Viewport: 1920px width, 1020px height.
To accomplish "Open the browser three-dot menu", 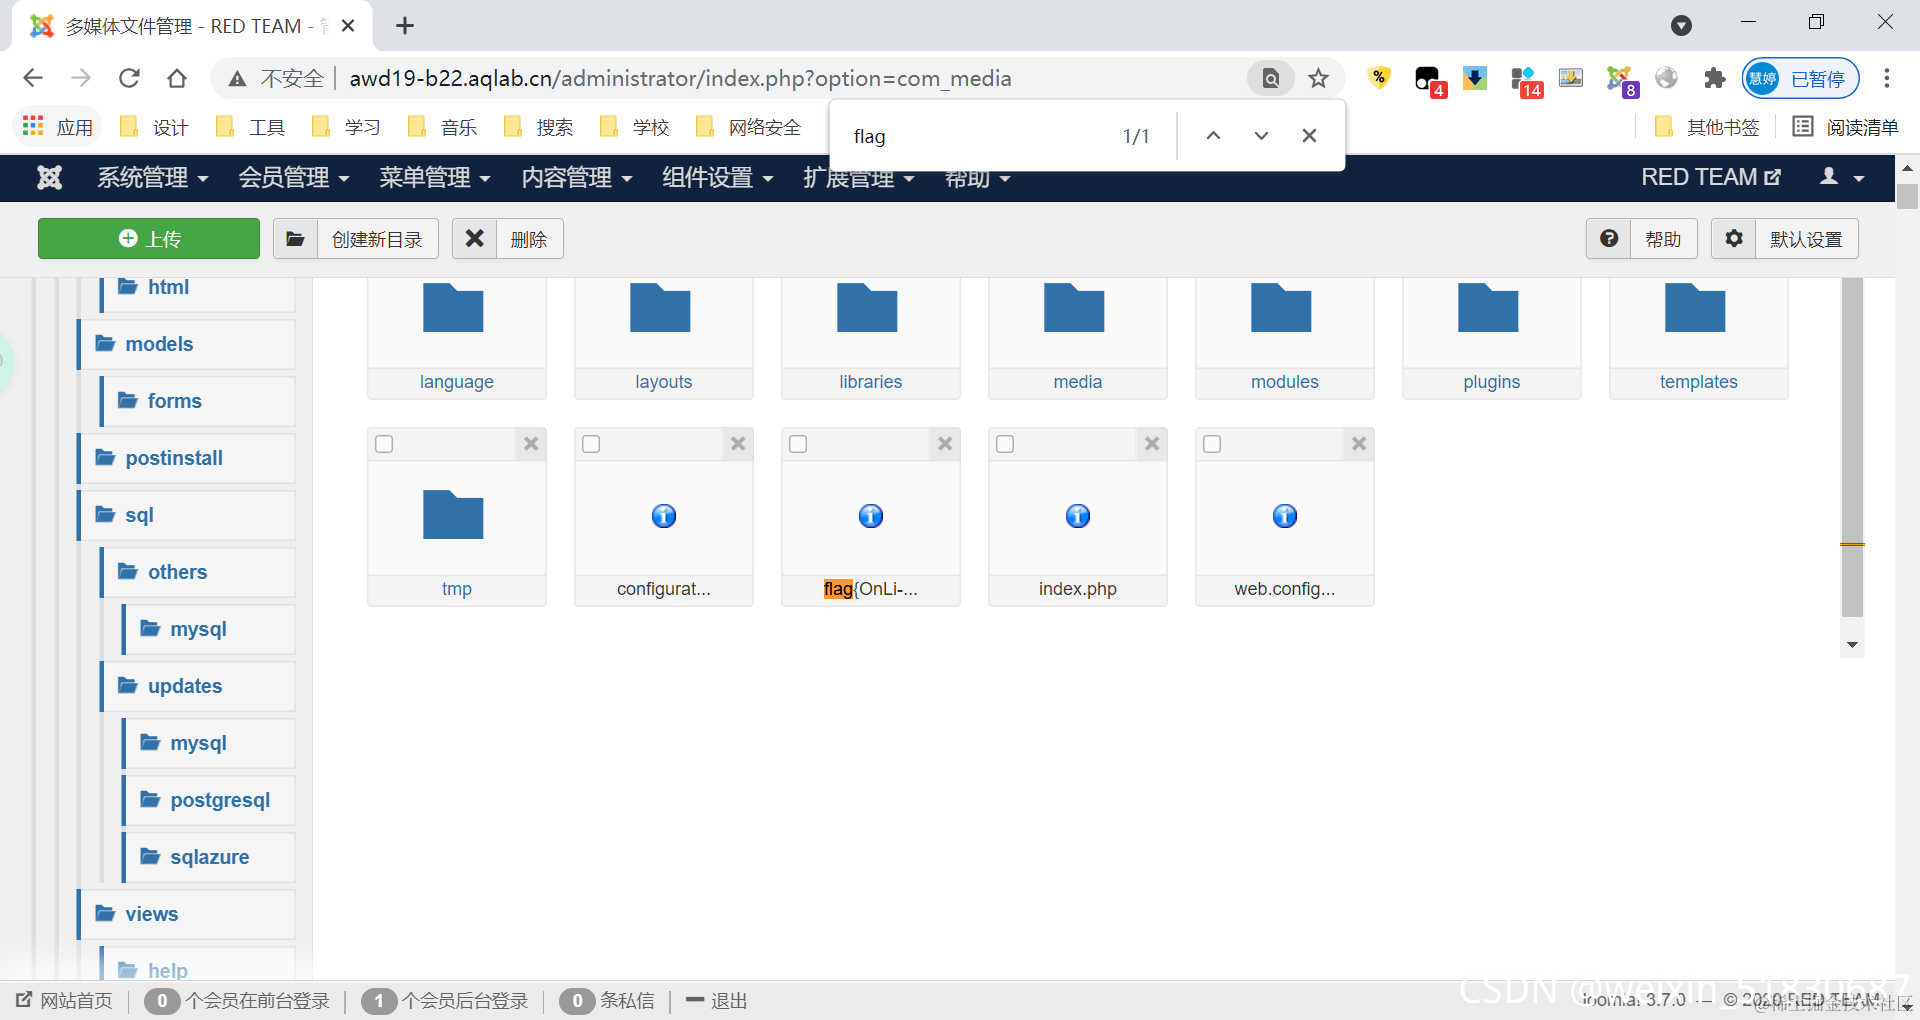I will pos(1887,78).
